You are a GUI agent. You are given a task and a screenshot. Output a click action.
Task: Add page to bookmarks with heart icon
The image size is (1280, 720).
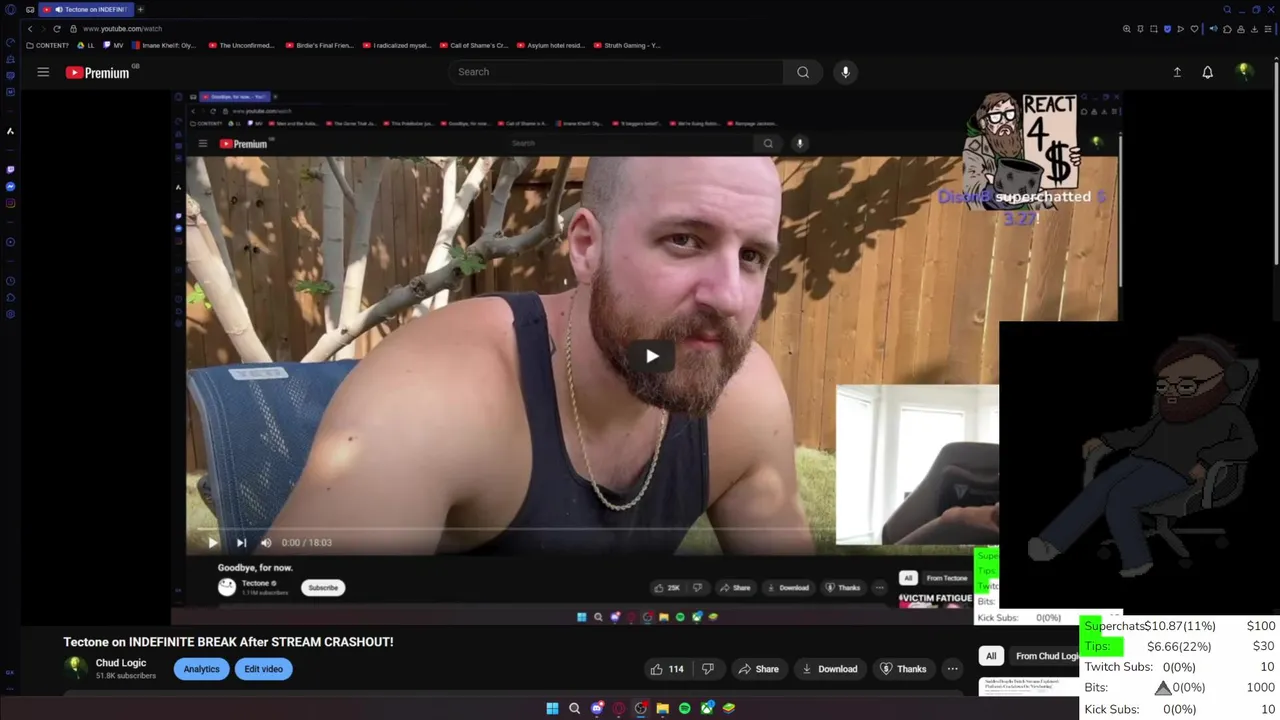tap(1194, 29)
